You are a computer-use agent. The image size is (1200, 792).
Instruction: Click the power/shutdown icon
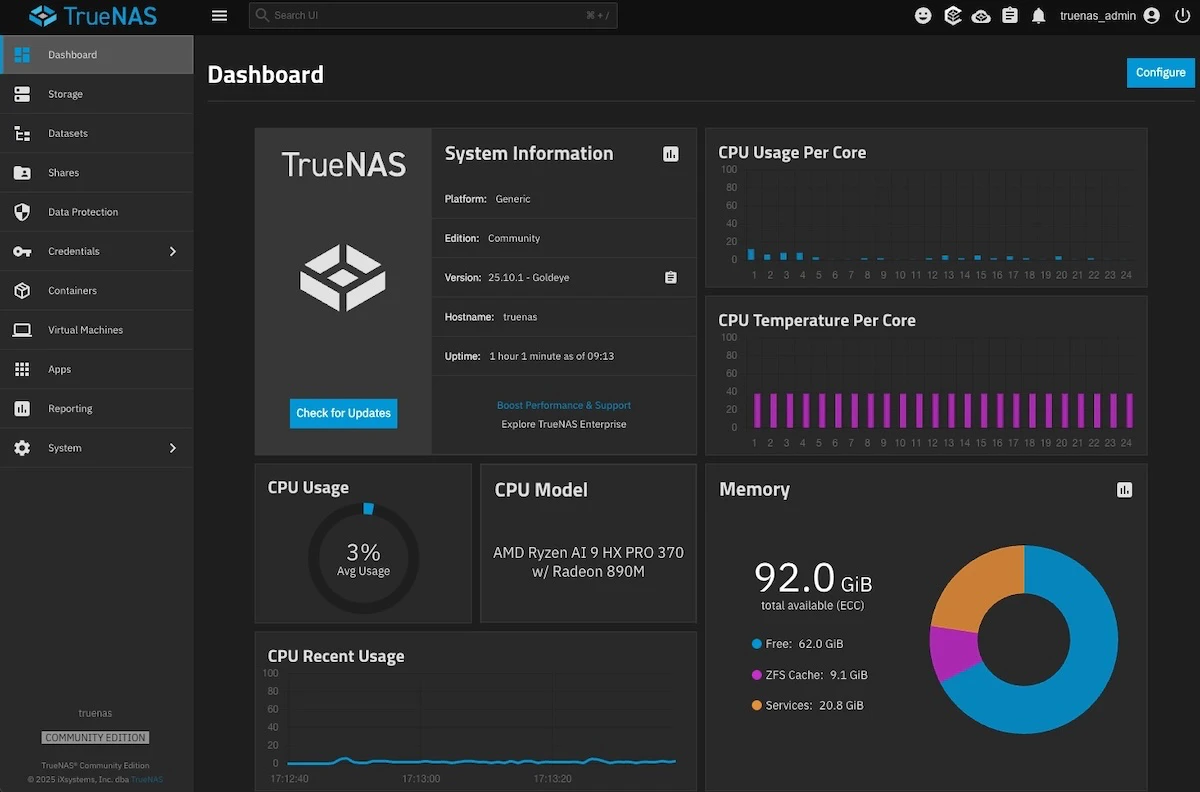[1182, 15]
